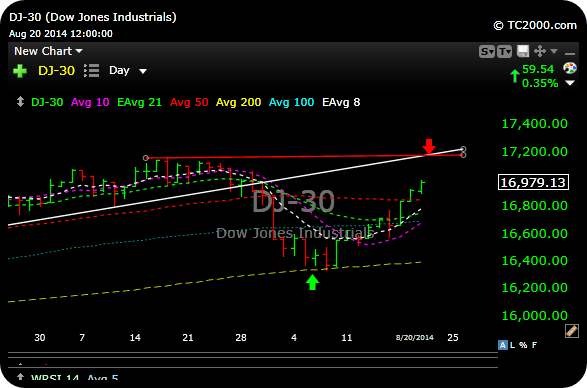Viewport: 587px width, 388px height.
Task: Minimize chart with the dash icon
Action: (570, 54)
